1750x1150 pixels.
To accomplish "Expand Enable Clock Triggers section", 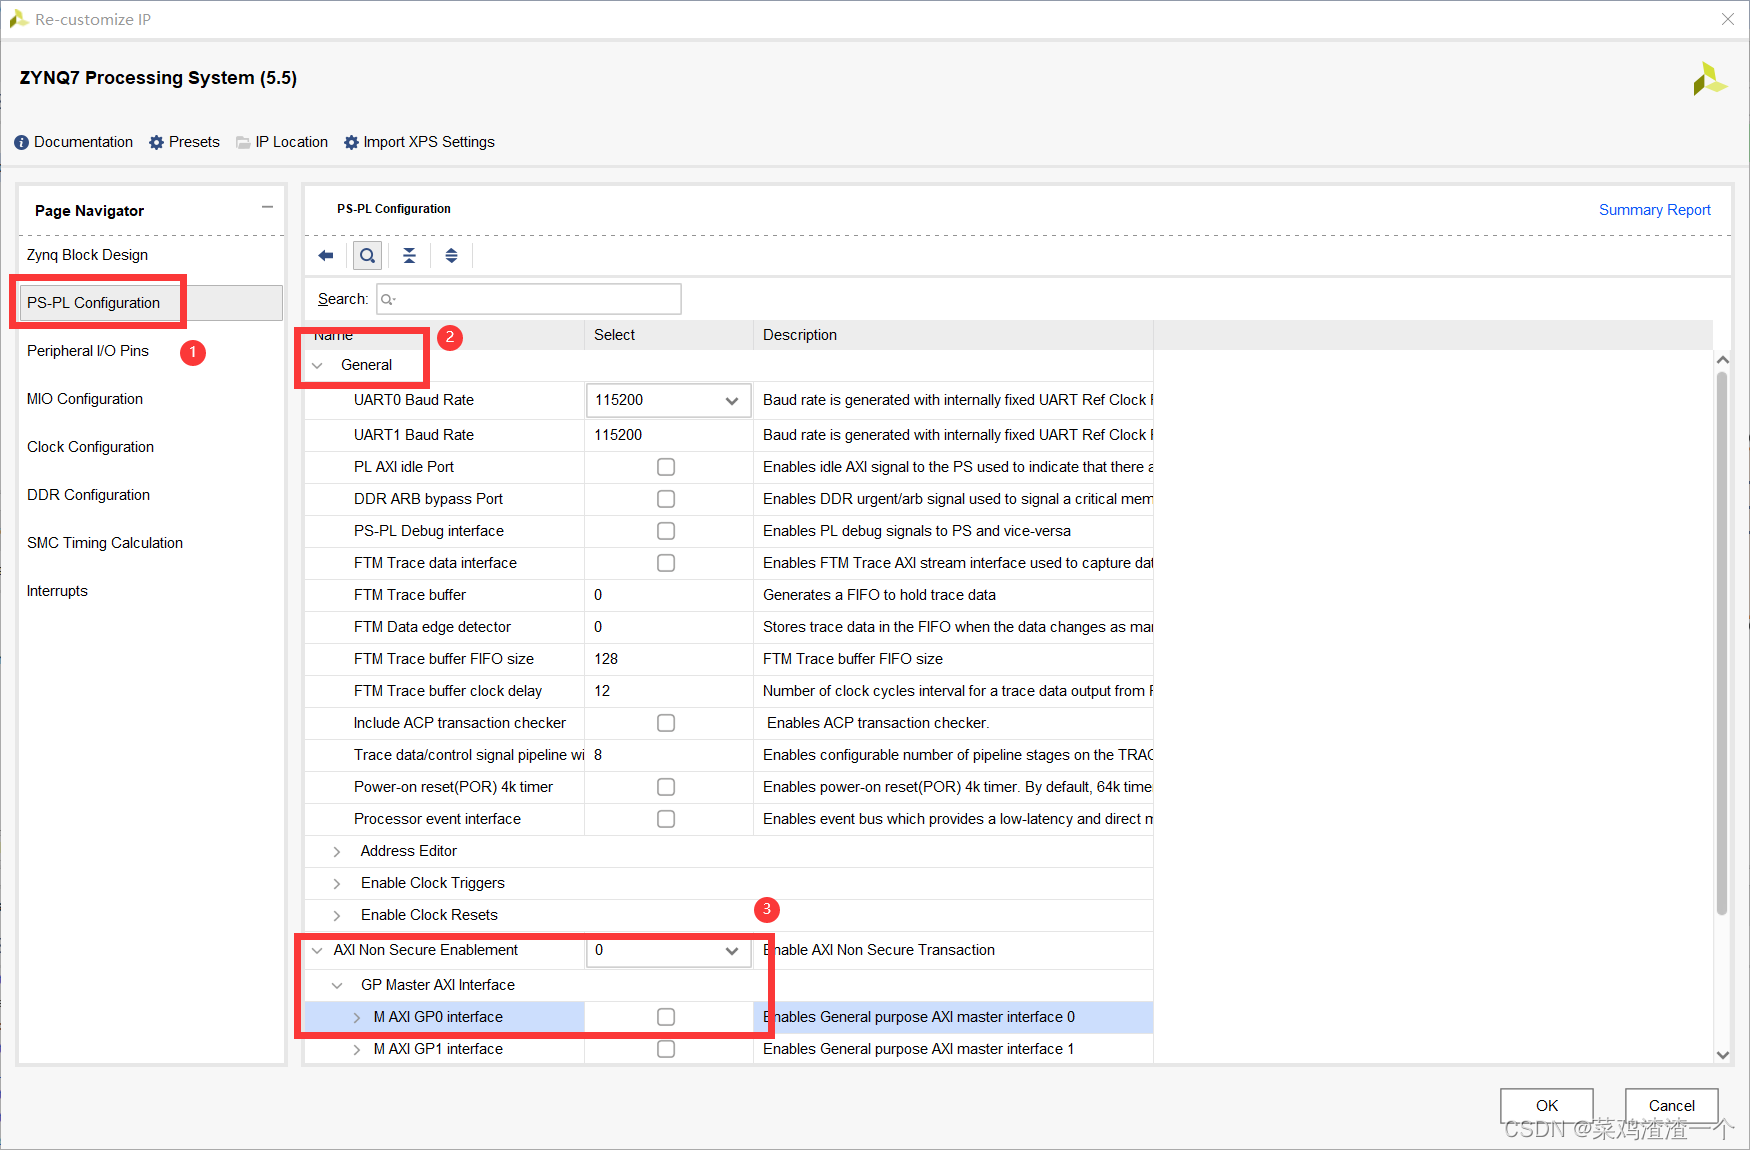I will click(x=337, y=884).
